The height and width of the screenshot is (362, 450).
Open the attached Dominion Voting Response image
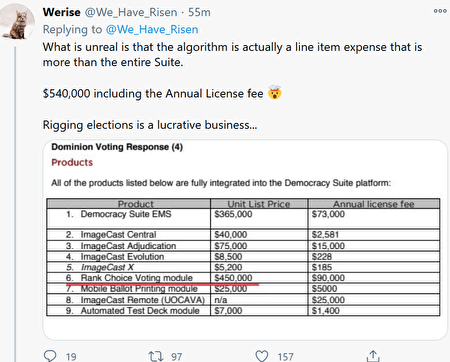(245, 240)
